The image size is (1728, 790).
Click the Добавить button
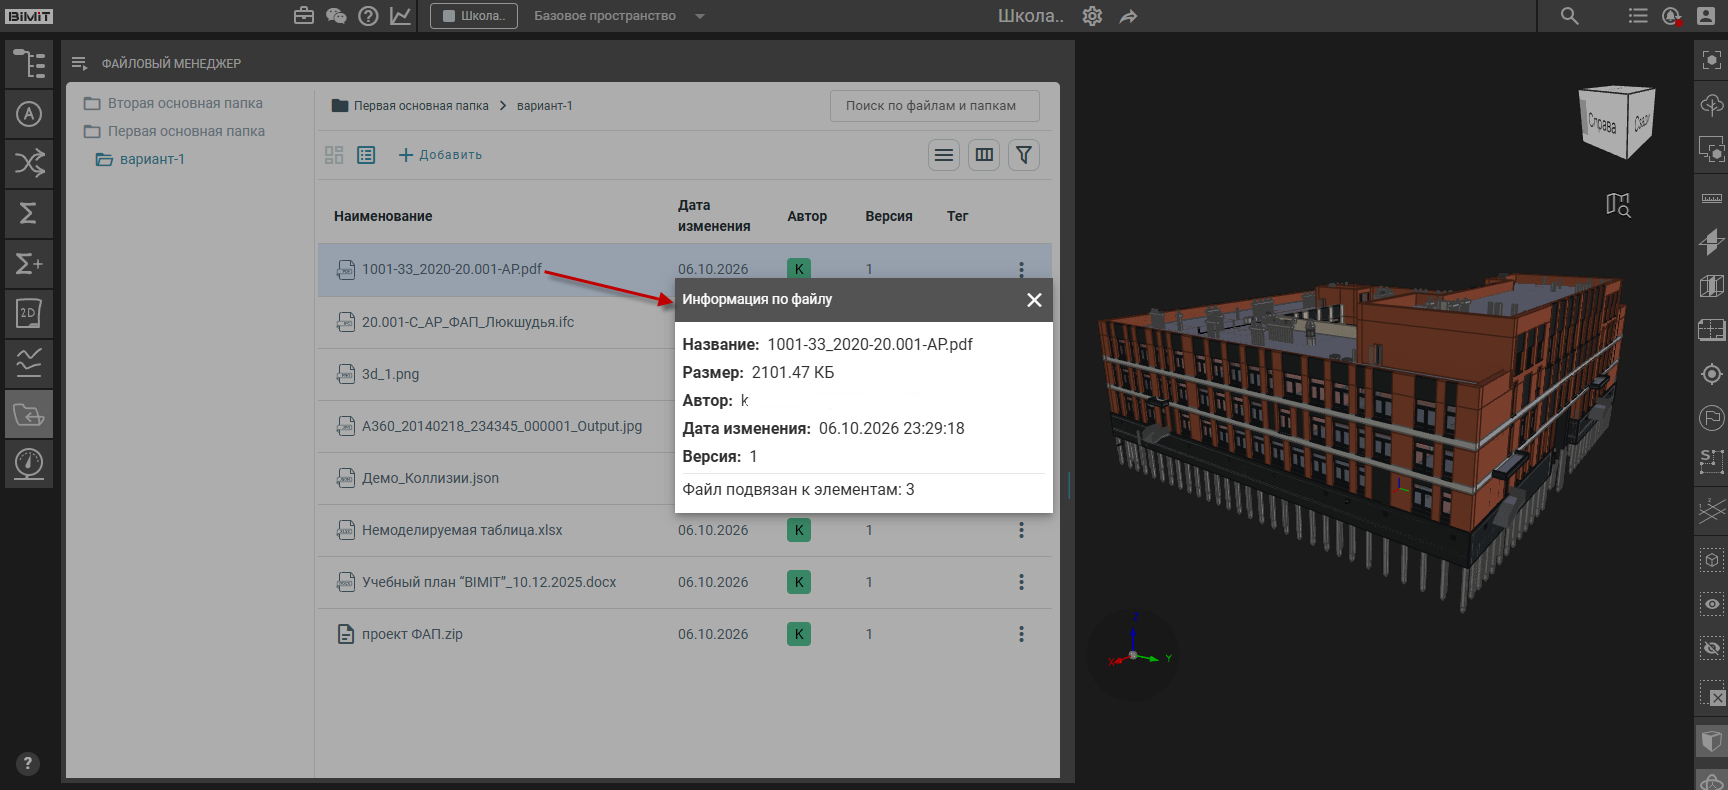click(440, 155)
